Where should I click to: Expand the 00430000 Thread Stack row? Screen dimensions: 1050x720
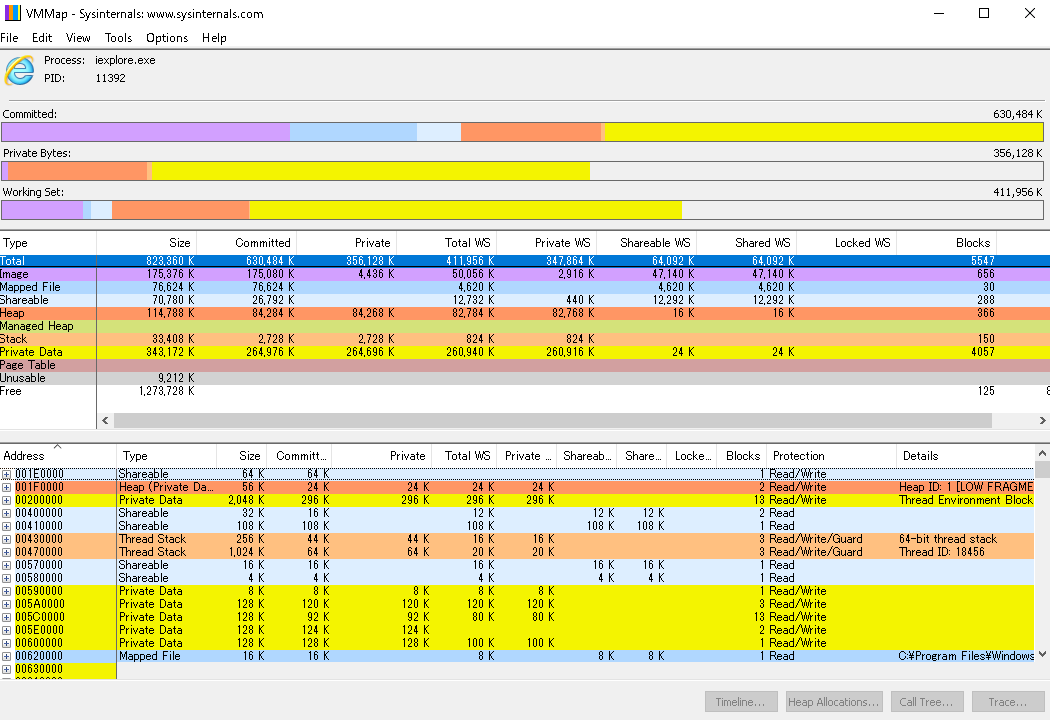pyautogui.click(x=7, y=539)
